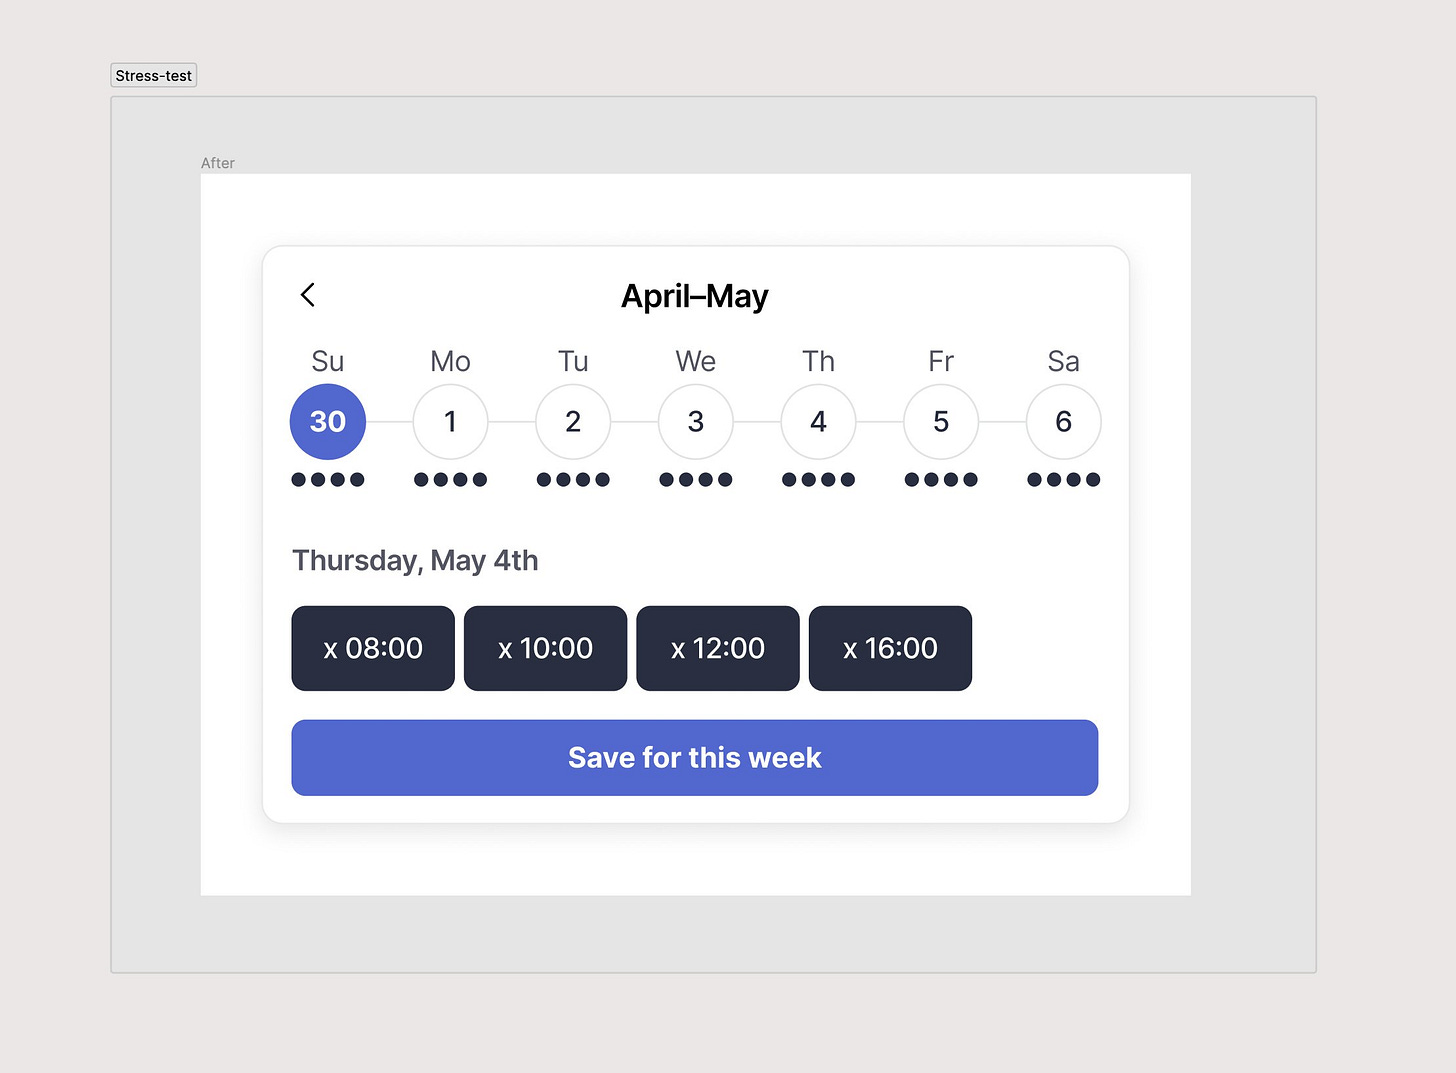
Task: Select the highlighted blue day circle
Action: 327,421
